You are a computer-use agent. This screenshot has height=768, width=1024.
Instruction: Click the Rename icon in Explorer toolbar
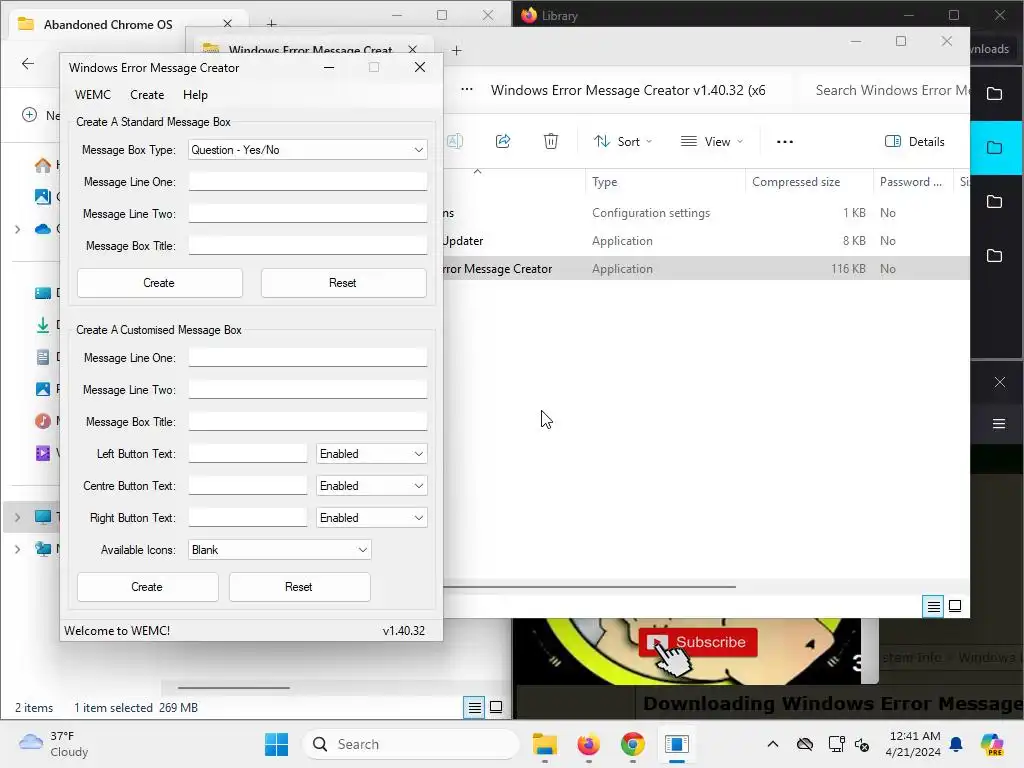pyautogui.click(x=455, y=141)
